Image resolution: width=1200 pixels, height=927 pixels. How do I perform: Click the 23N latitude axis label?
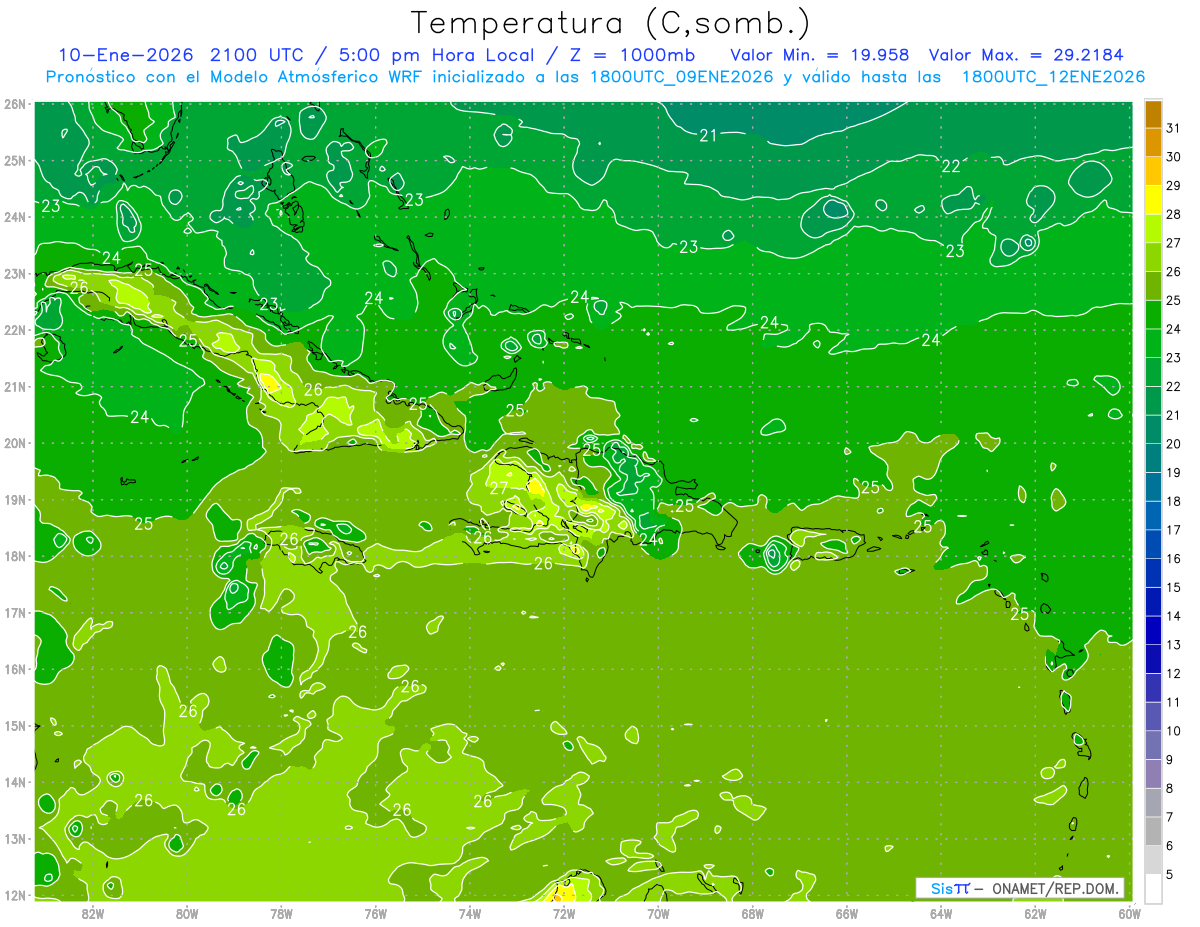(17, 274)
